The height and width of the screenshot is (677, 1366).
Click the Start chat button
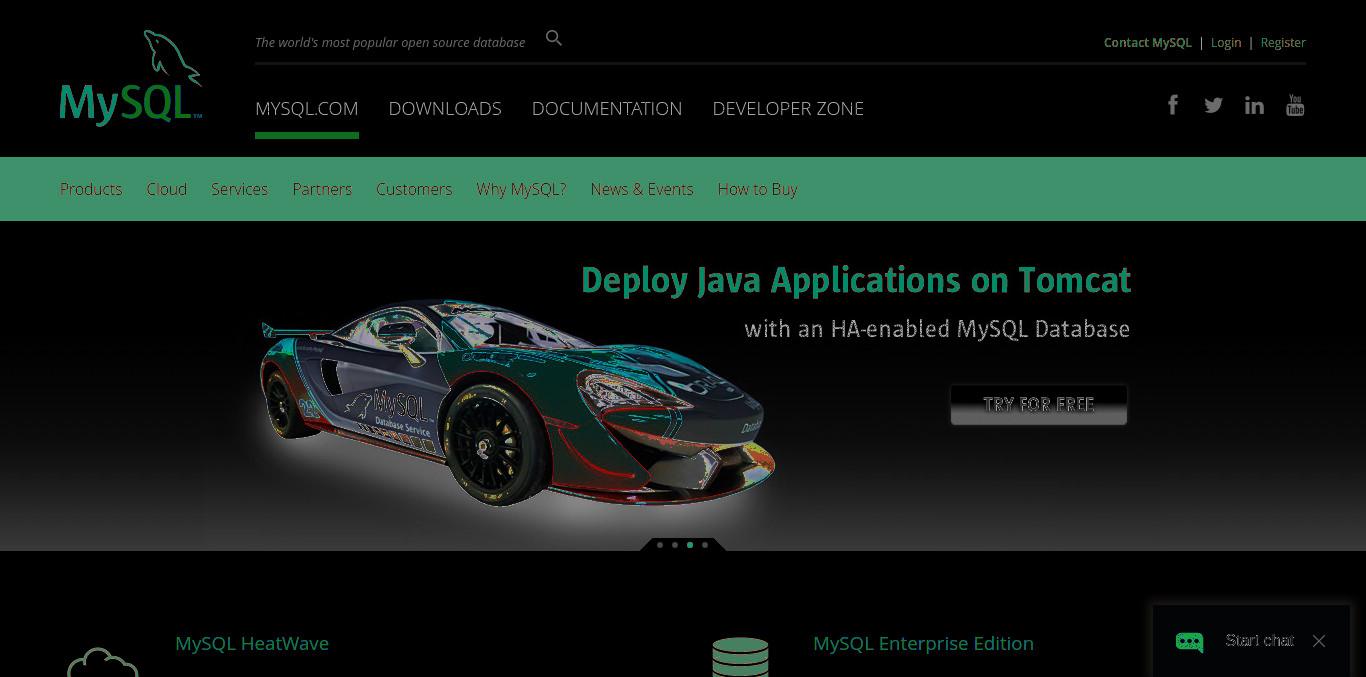pos(1259,640)
